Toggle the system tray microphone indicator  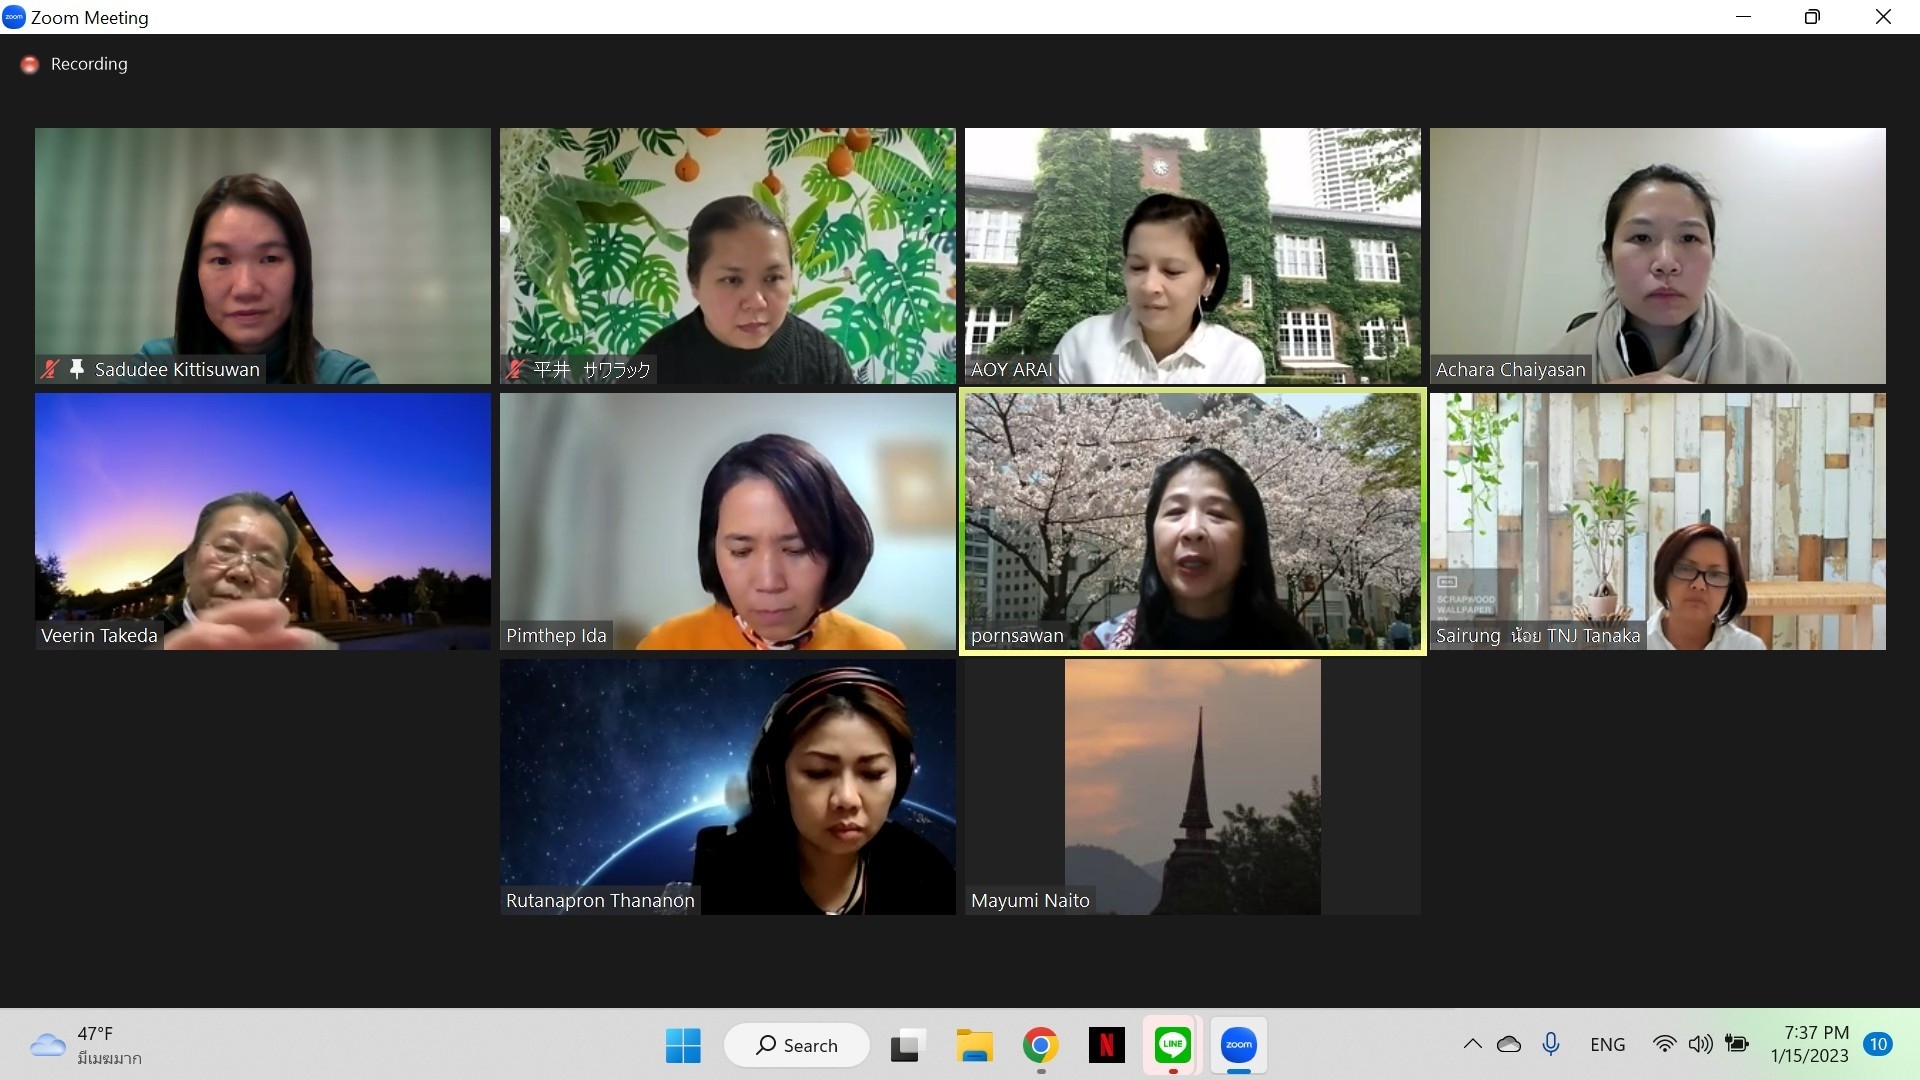point(1551,1044)
